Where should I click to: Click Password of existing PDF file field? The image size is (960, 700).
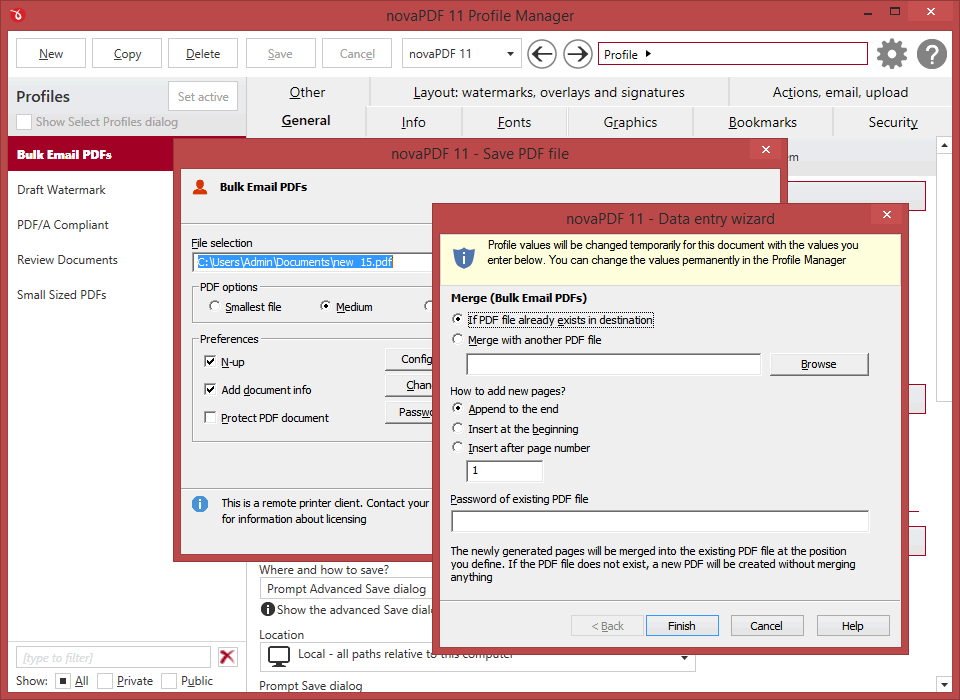coord(659,521)
